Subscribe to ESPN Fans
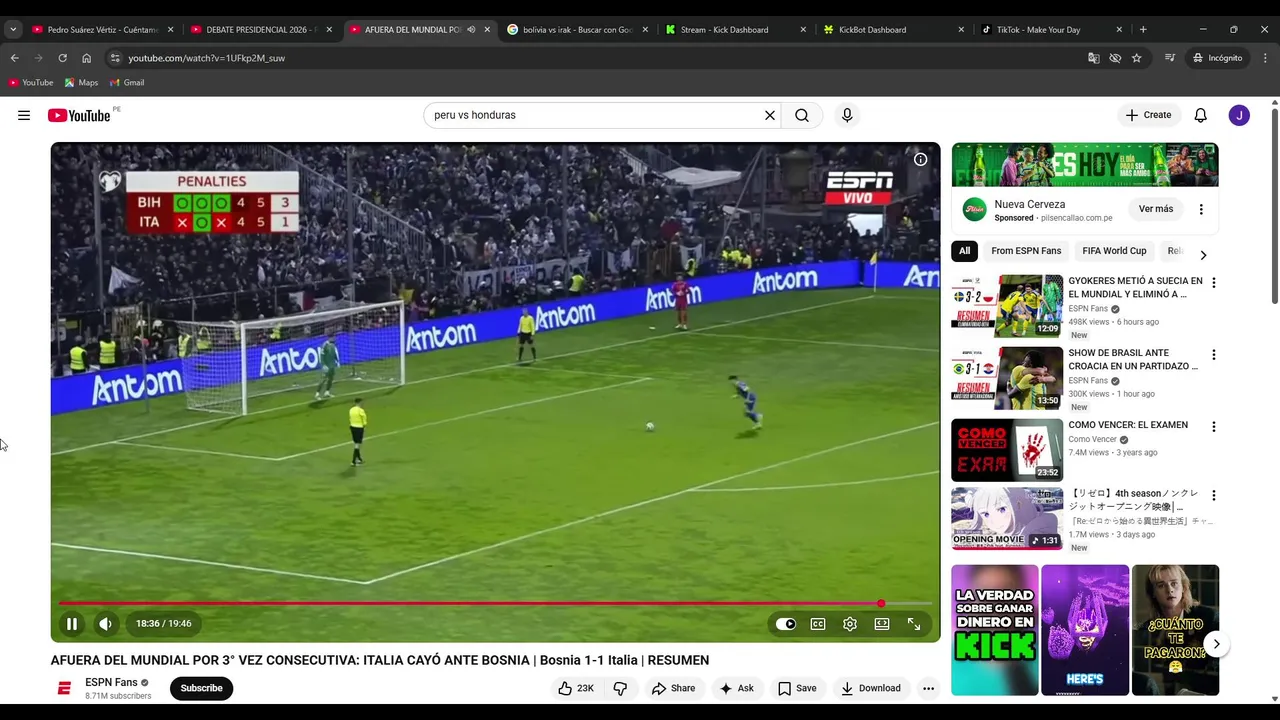The height and width of the screenshot is (720, 1280). coord(201,688)
